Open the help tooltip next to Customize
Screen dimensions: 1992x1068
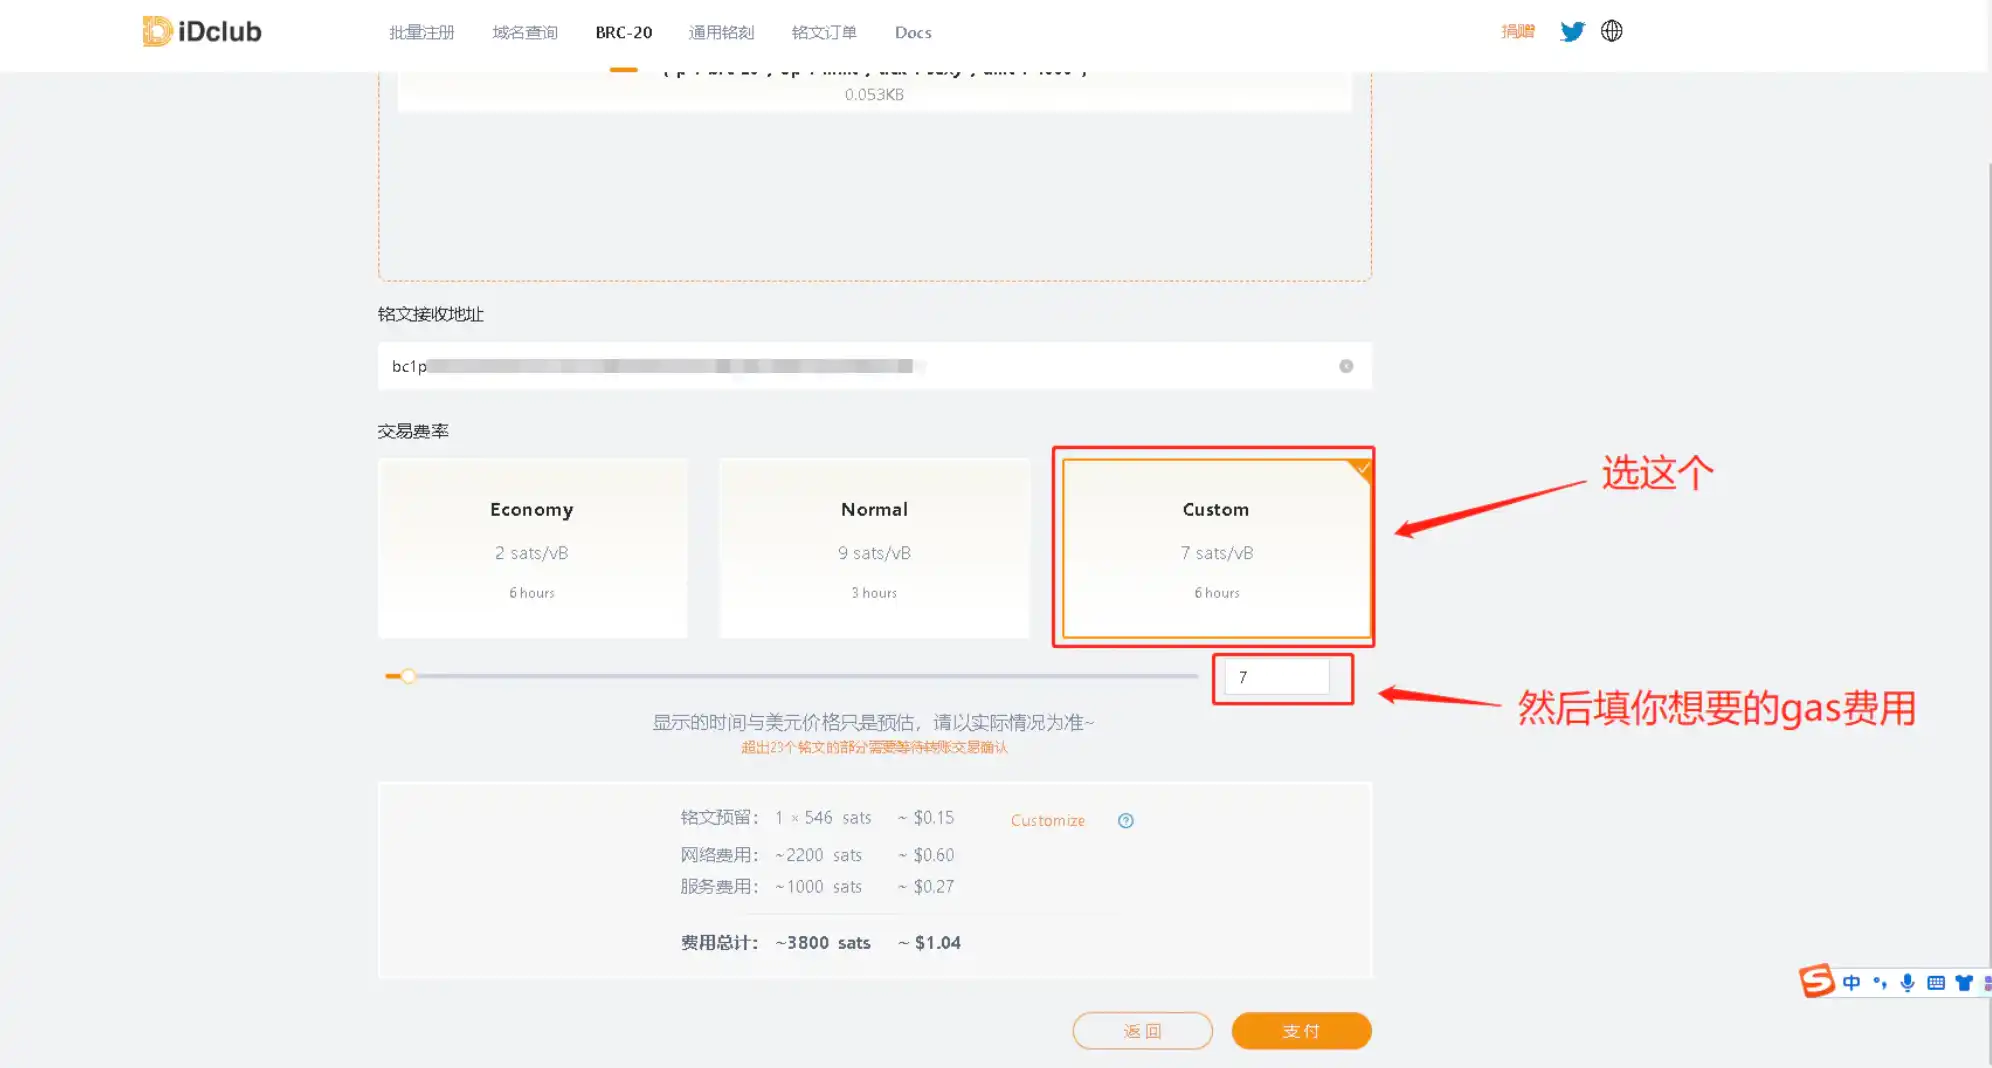click(x=1125, y=820)
